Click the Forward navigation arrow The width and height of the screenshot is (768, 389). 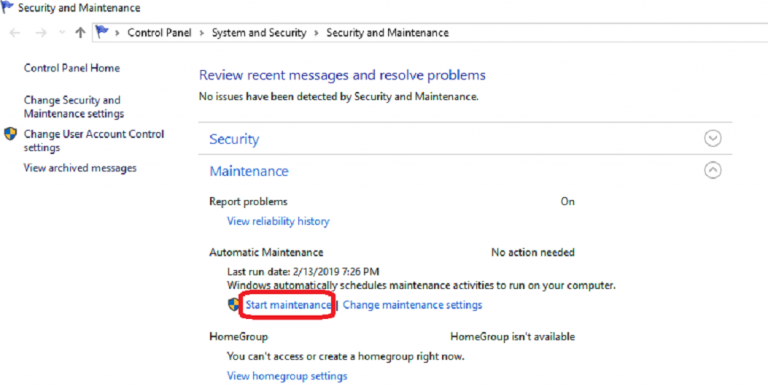tap(41, 33)
